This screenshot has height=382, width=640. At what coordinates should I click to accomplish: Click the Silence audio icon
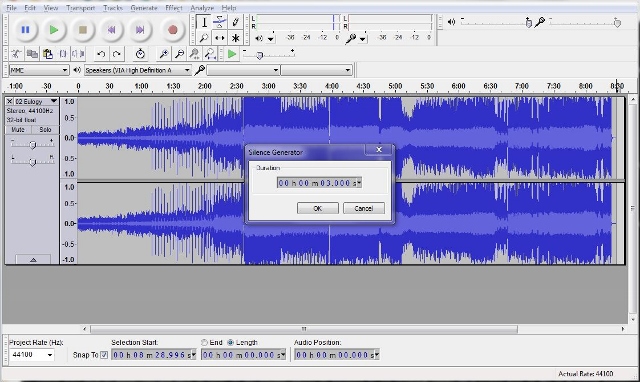pos(78,54)
